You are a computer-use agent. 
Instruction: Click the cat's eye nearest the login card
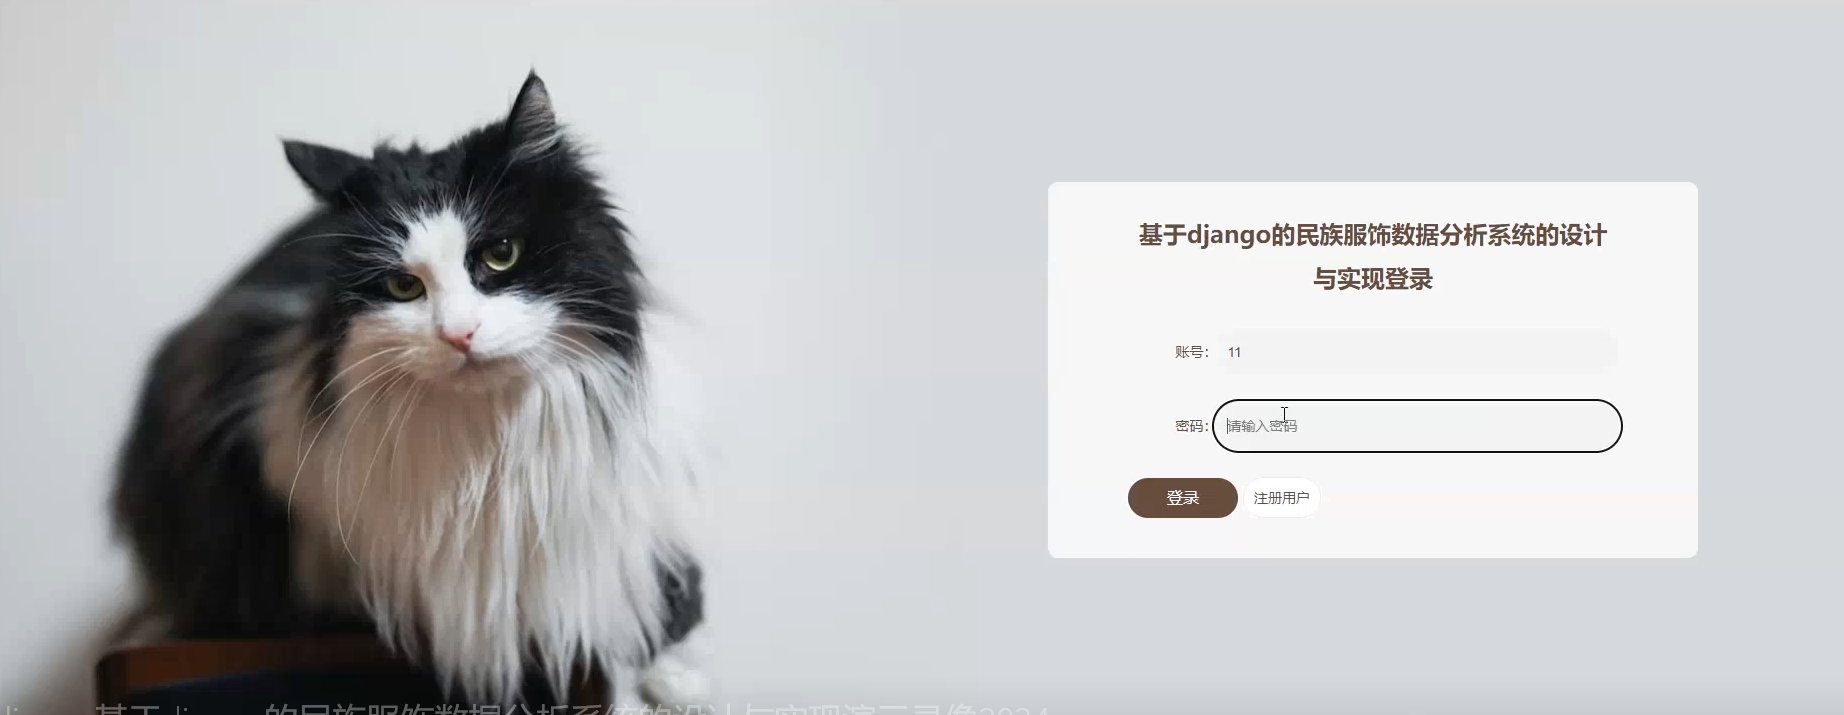(x=500, y=253)
